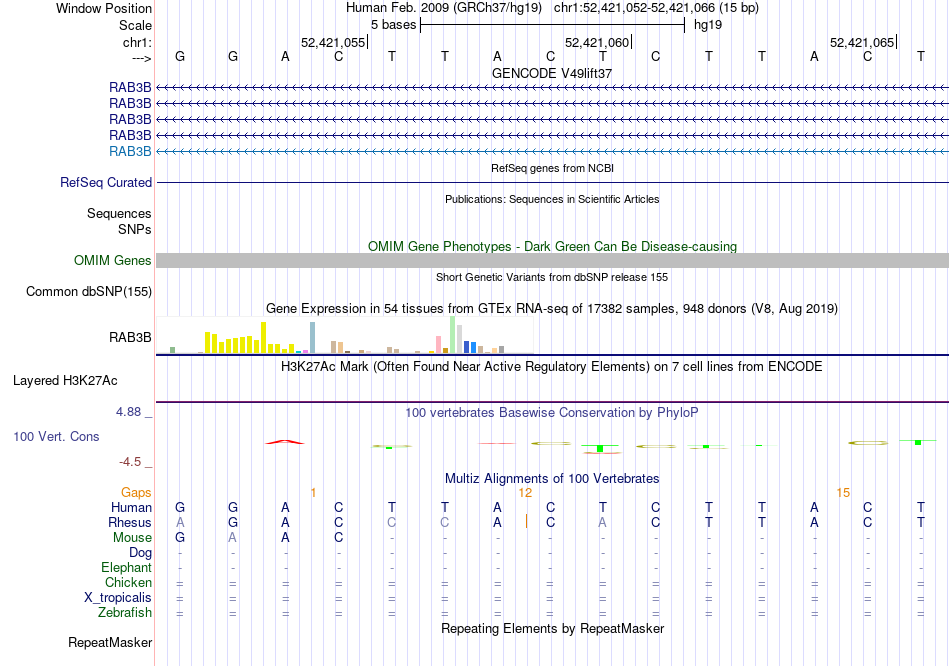Click the Mouse species label

coord(132,538)
